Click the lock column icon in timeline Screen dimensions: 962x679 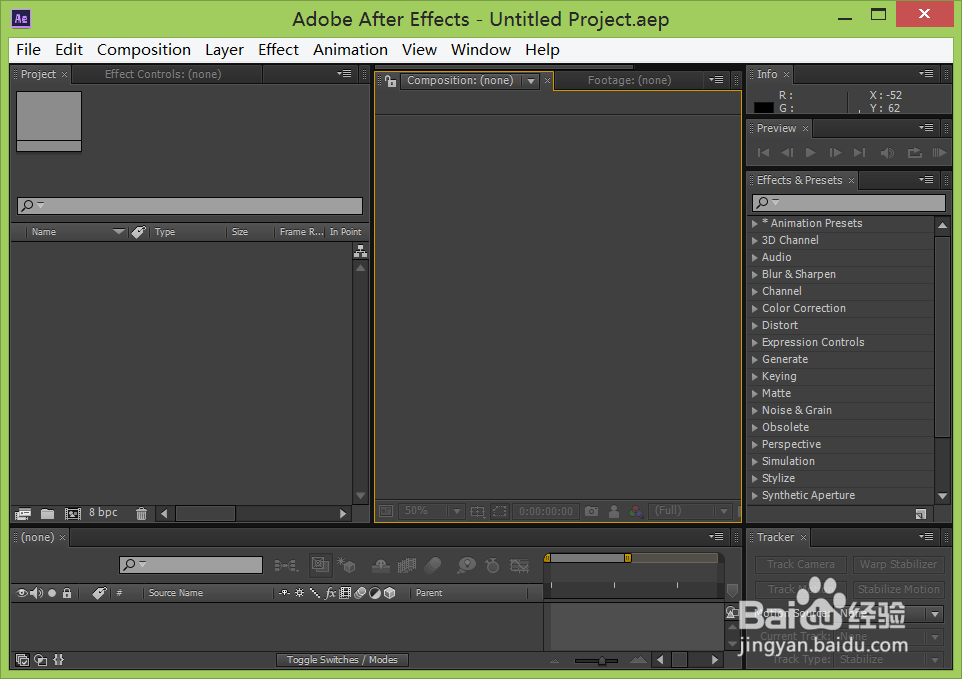tap(67, 593)
